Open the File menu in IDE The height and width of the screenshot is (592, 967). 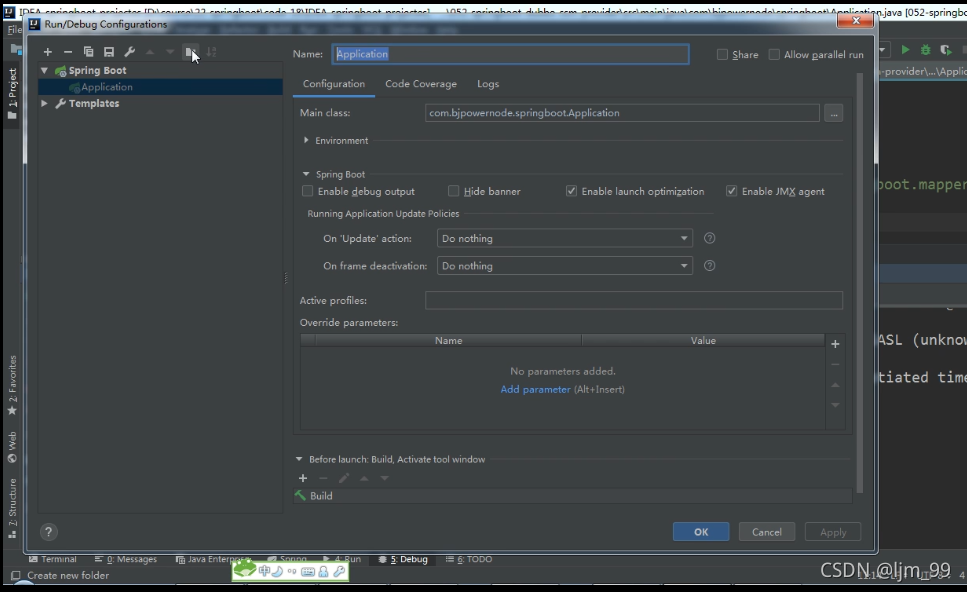[x=14, y=30]
